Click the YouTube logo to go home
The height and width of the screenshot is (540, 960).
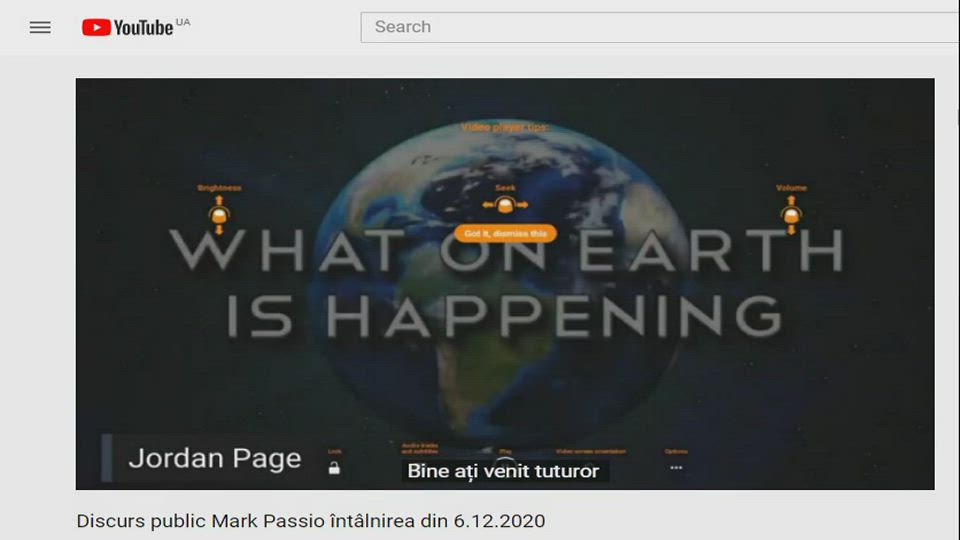(127, 27)
